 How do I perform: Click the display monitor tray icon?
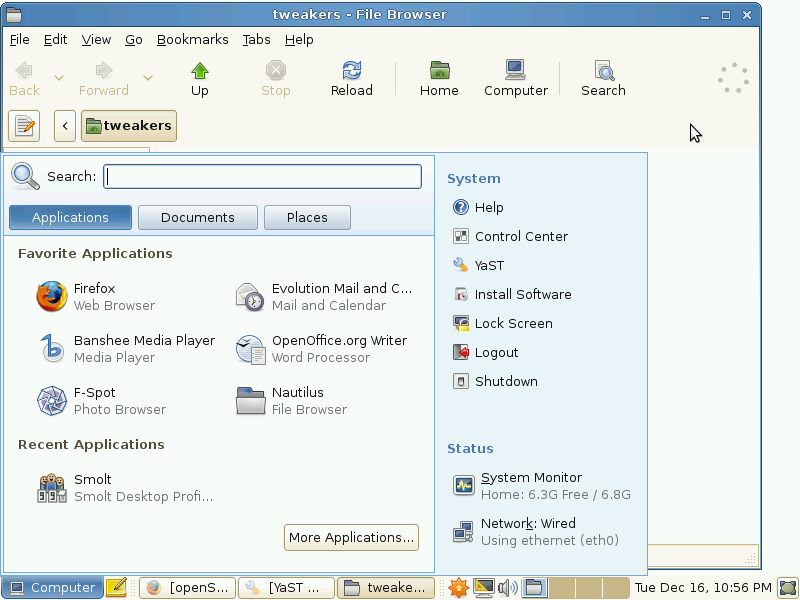click(x=483, y=588)
